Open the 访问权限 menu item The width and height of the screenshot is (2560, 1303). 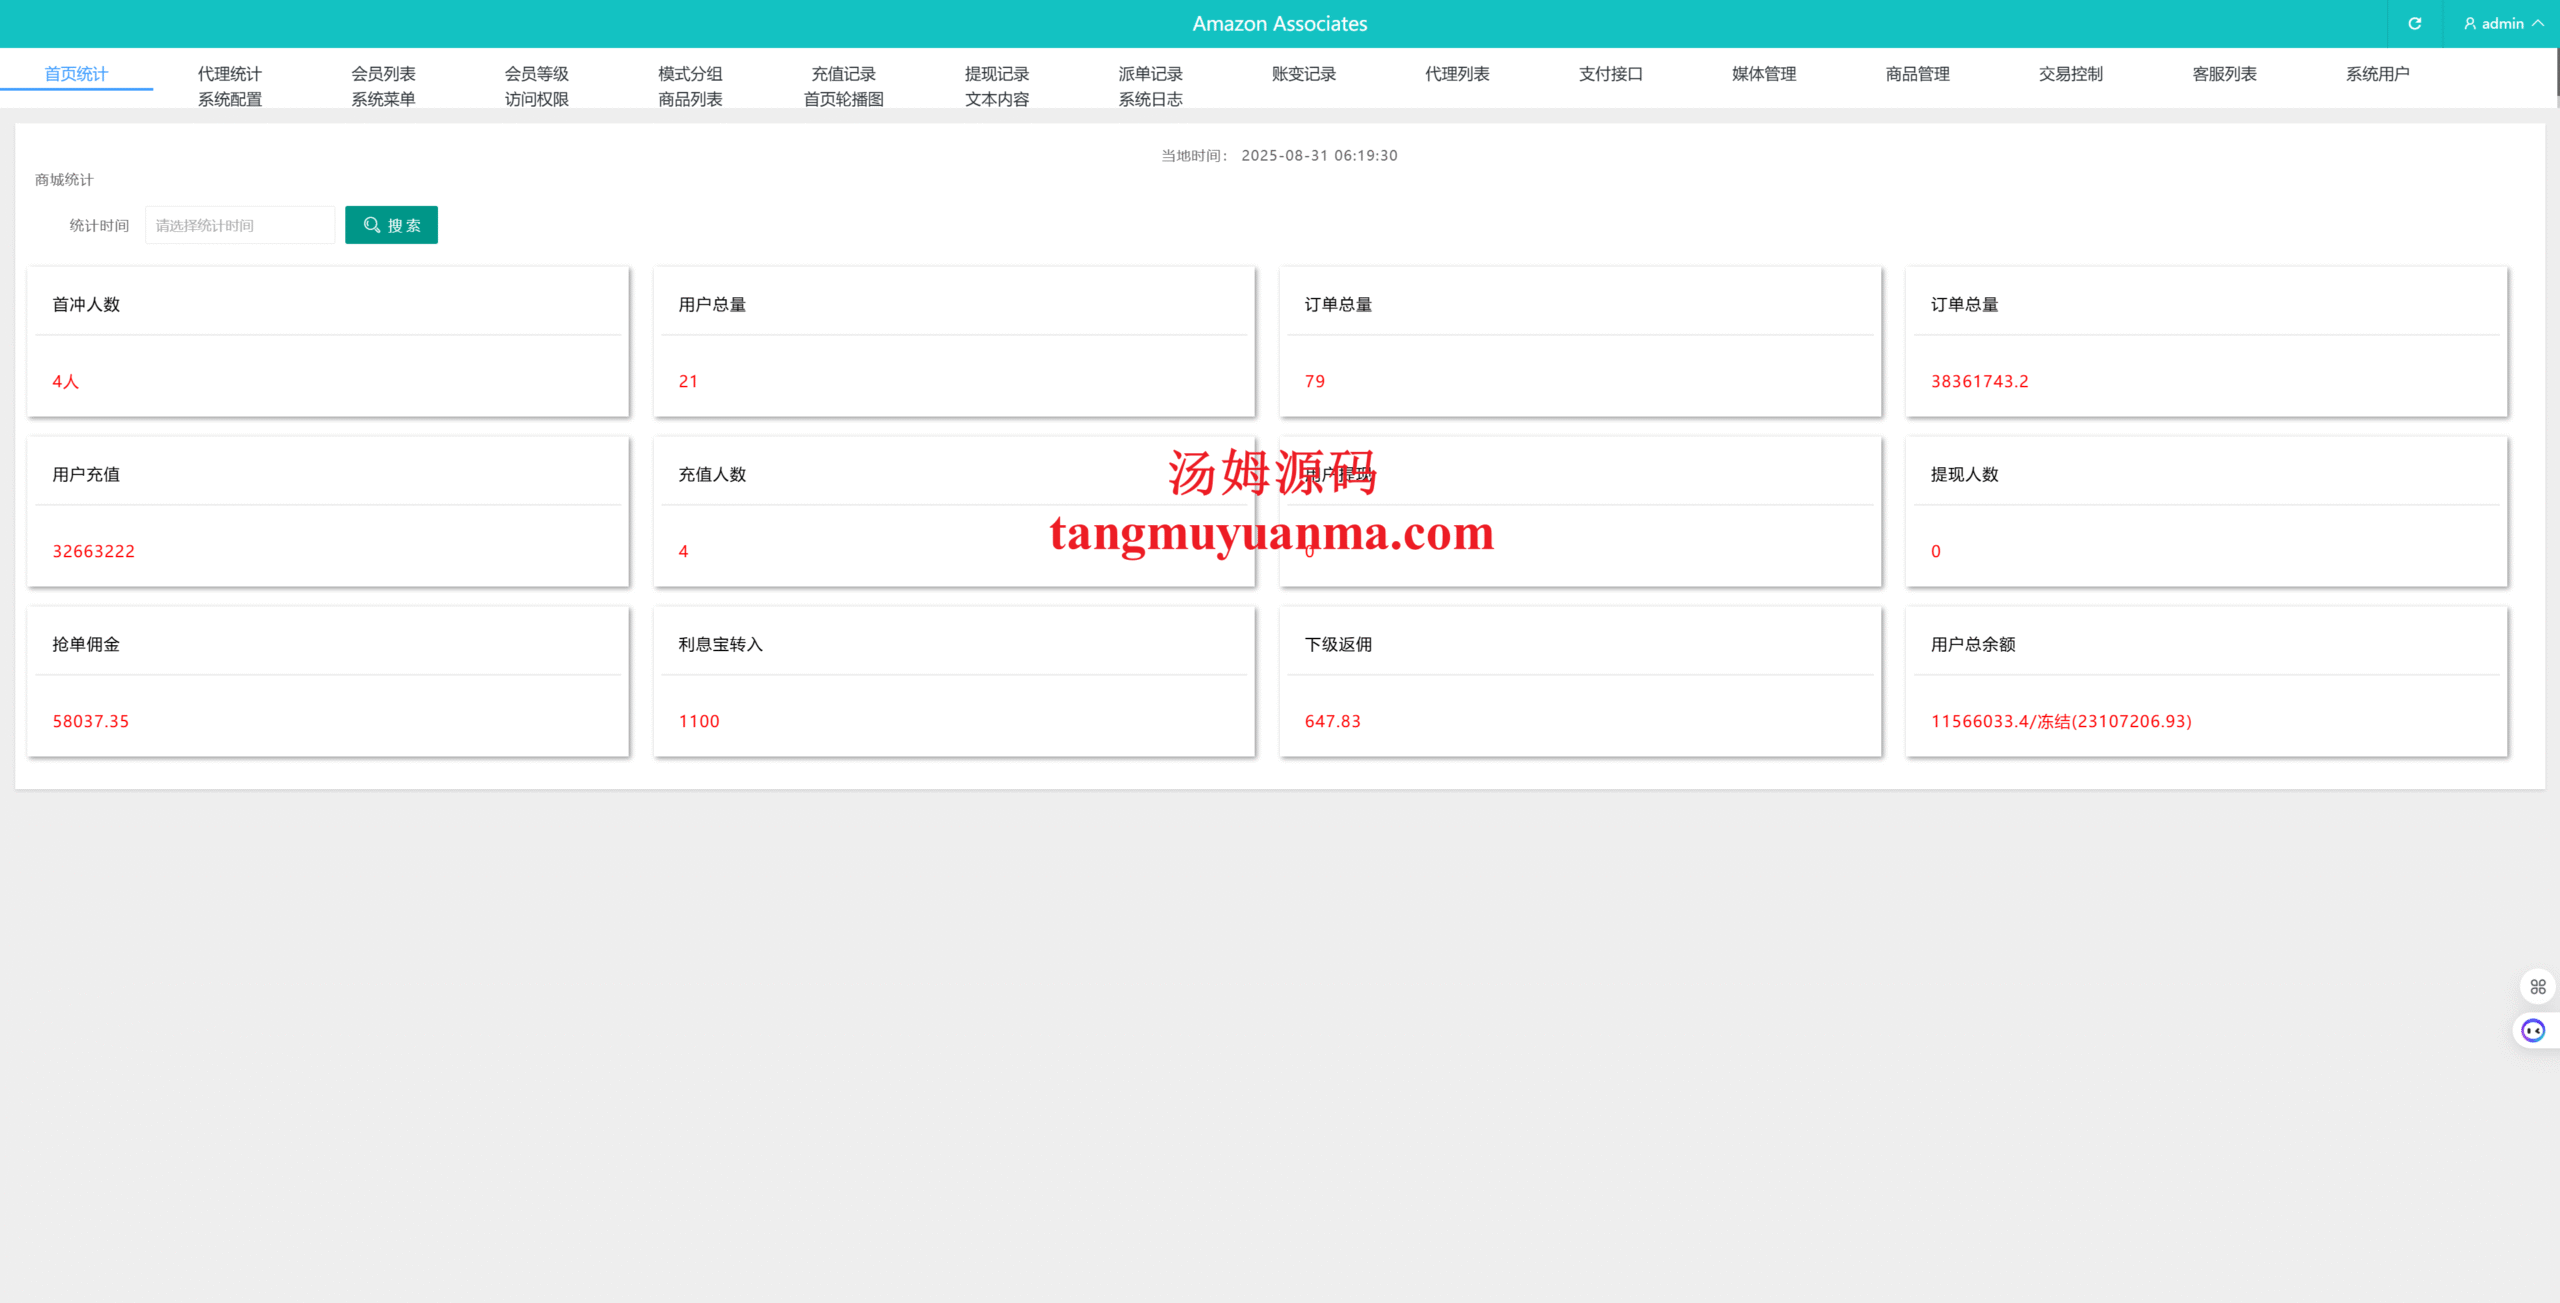pos(536,99)
